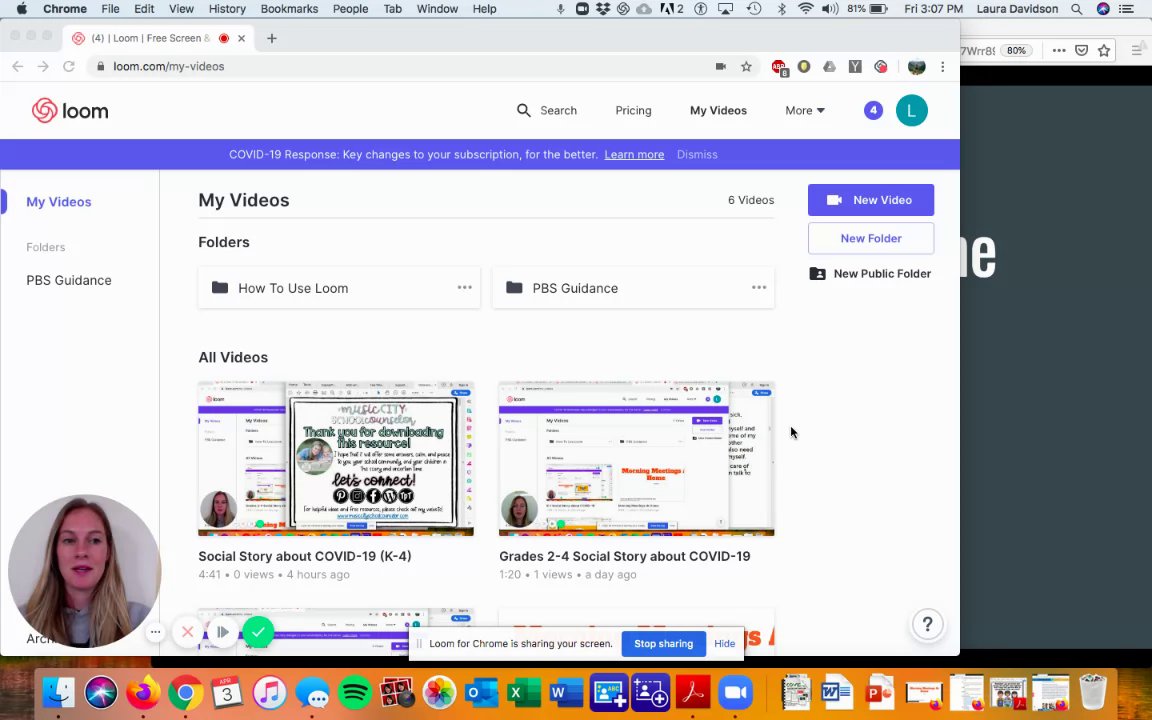The image size is (1152, 720).
Task: Click Social Story about COVID-19 (K-4) title
Action: click(x=304, y=556)
